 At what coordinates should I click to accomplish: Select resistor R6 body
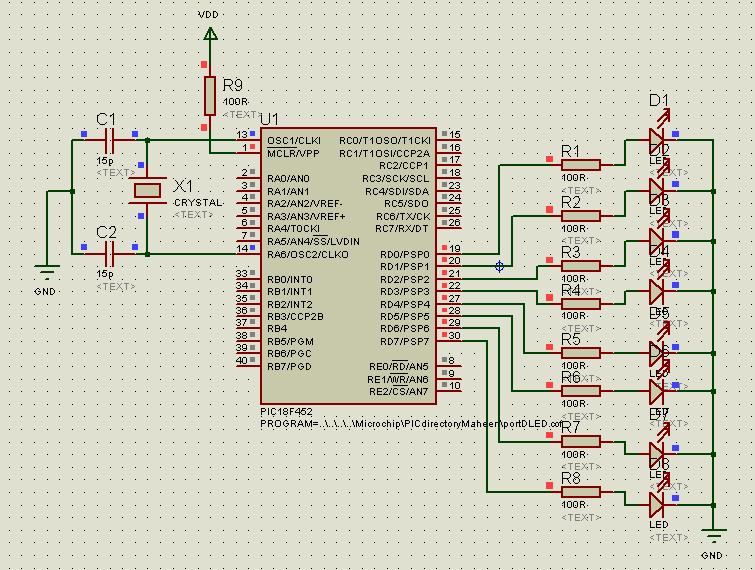(581, 390)
